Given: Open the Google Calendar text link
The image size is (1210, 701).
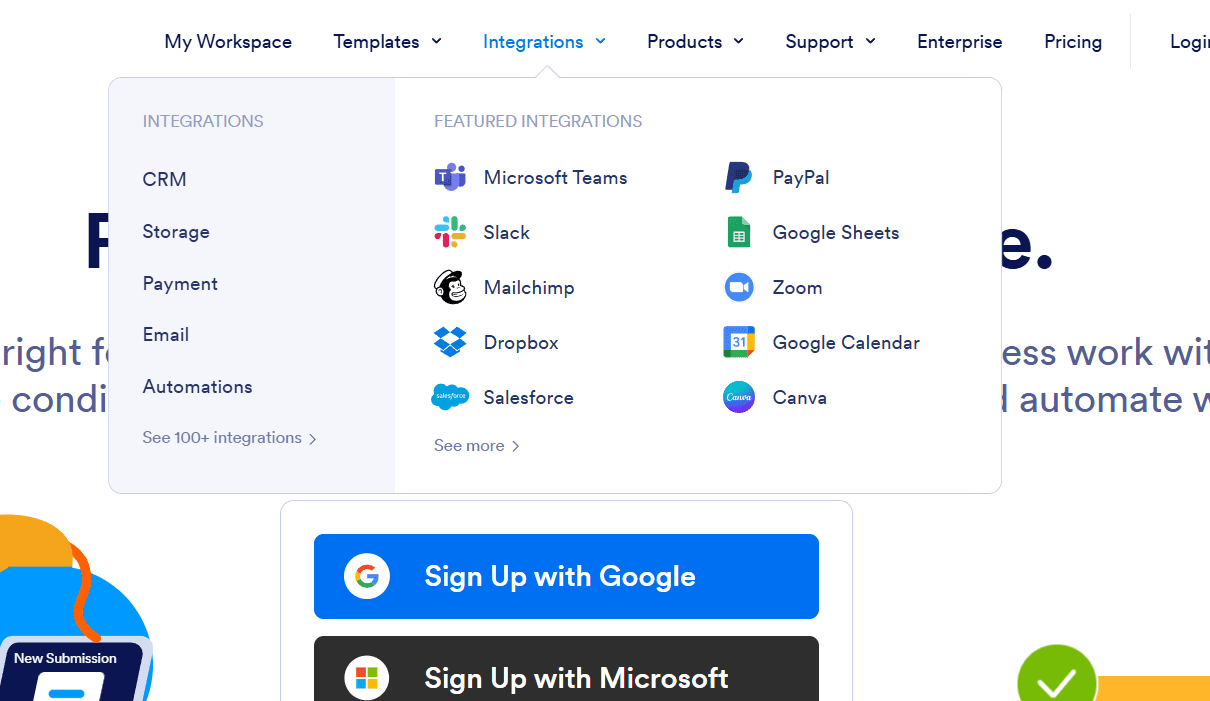Looking at the screenshot, I should click(846, 342).
